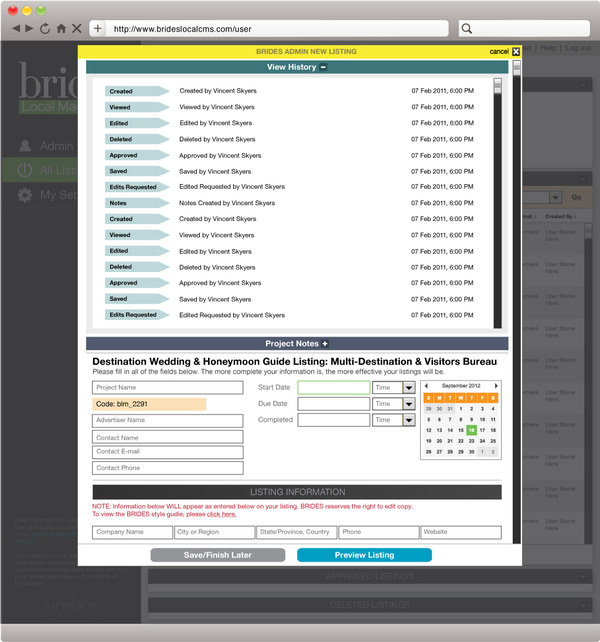
Task: Click the dialog's outer scrollbar thumb
Action: click(x=517, y=68)
